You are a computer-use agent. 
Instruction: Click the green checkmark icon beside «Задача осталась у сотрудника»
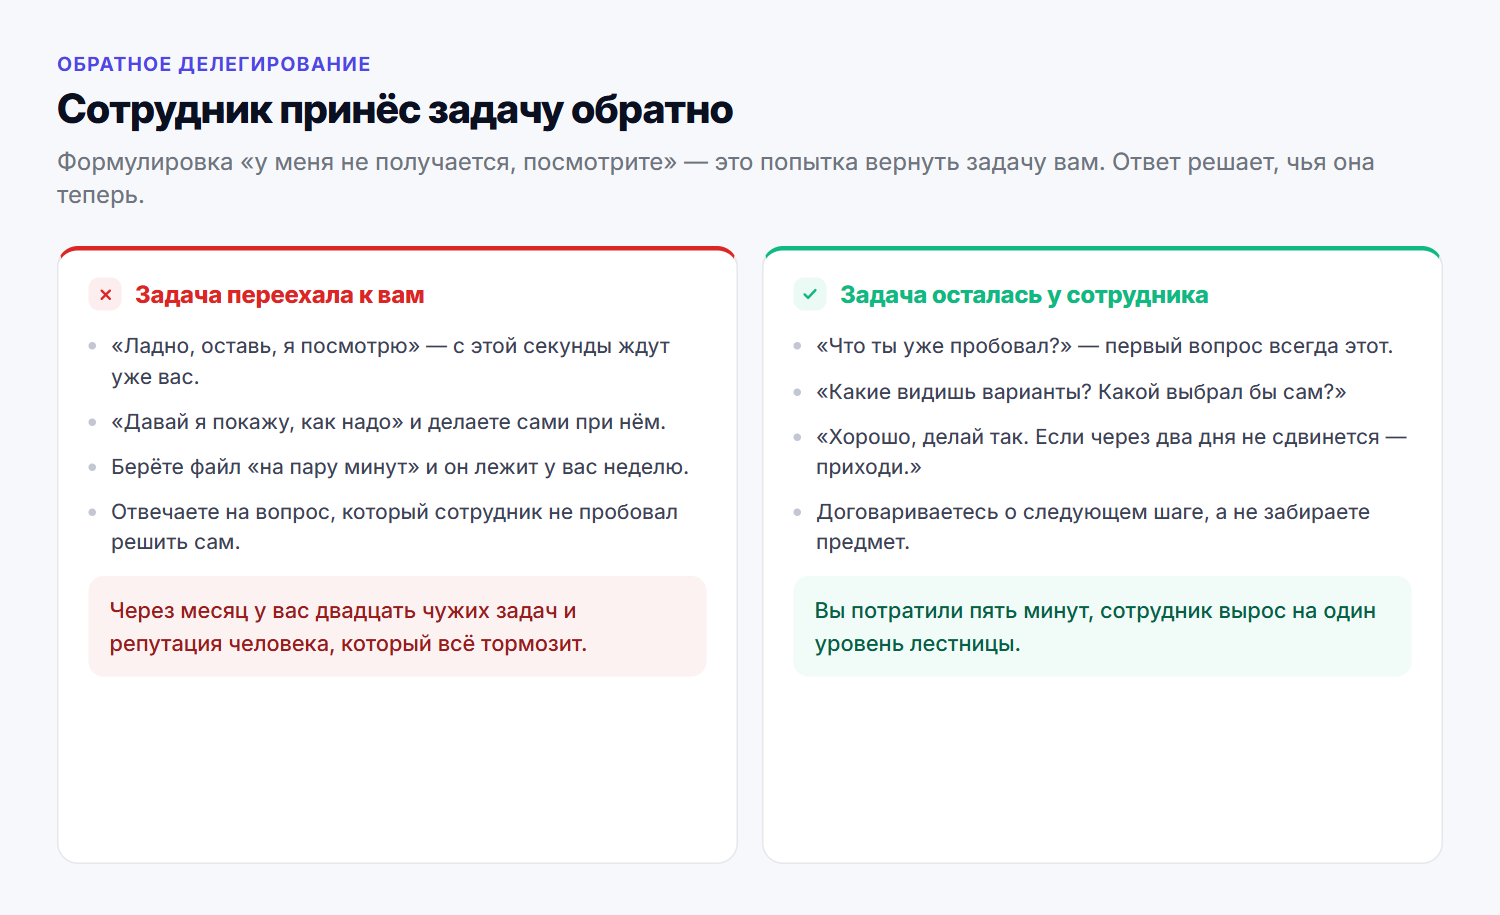click(810, 295)
